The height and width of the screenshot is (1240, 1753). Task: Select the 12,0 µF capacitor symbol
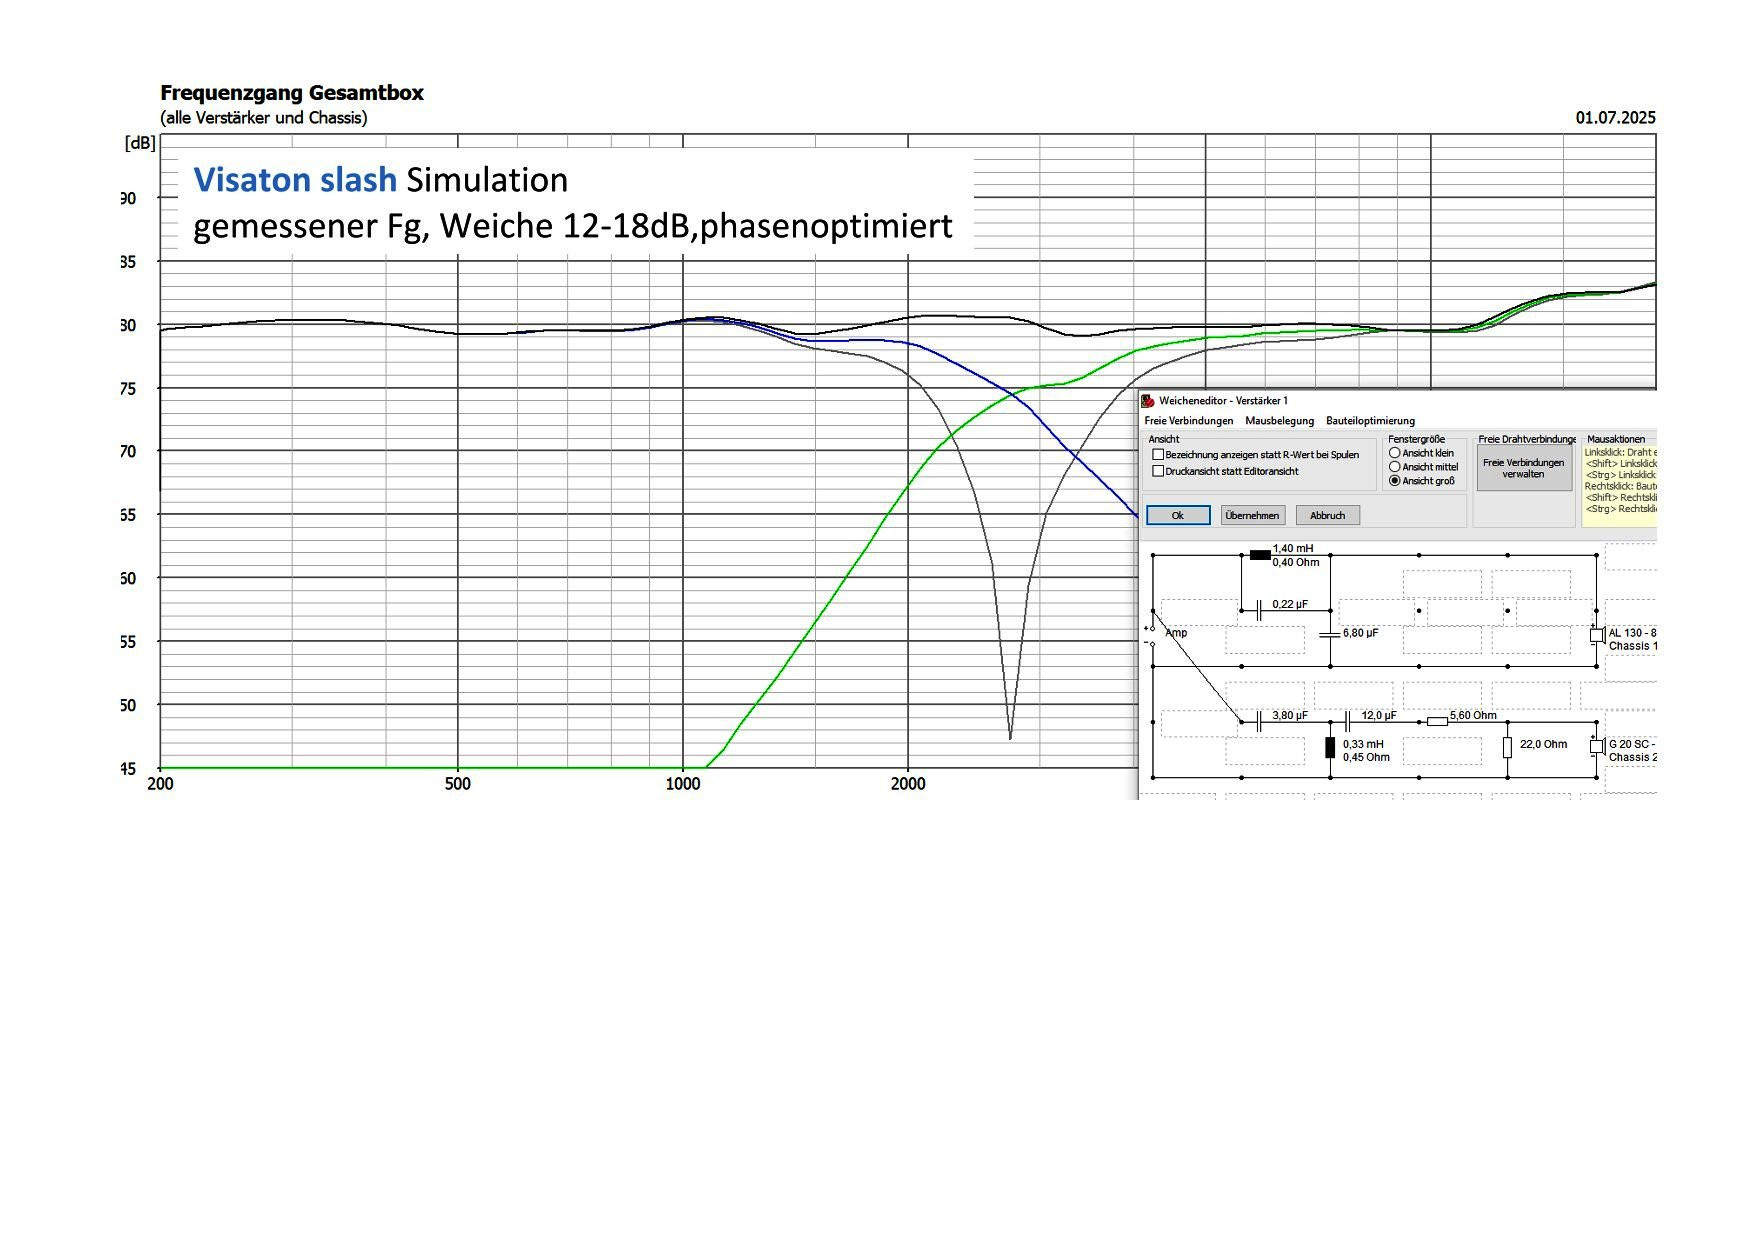(1348, 721)
